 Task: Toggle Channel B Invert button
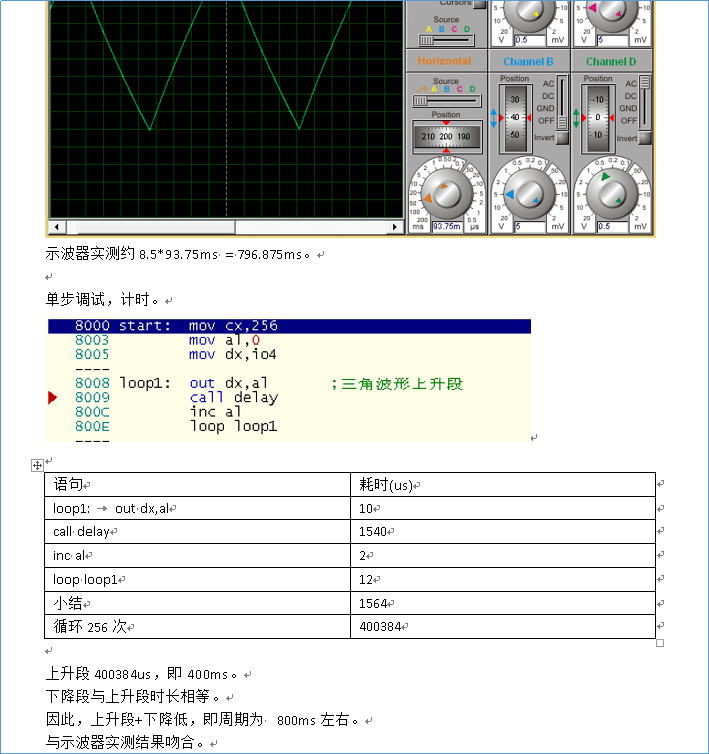(x=562, y=138)
